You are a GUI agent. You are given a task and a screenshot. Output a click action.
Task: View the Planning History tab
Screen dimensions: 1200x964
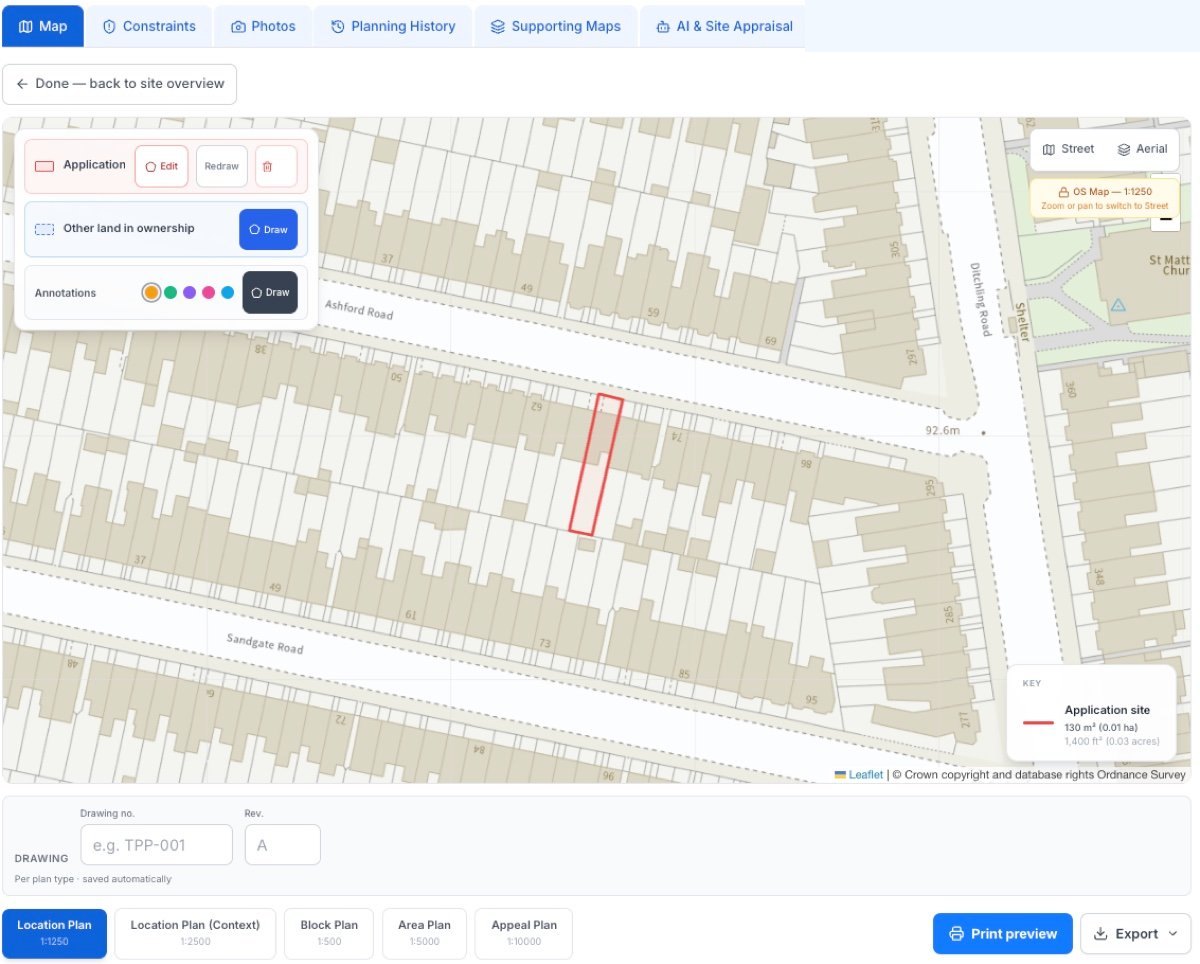point(393,26)
